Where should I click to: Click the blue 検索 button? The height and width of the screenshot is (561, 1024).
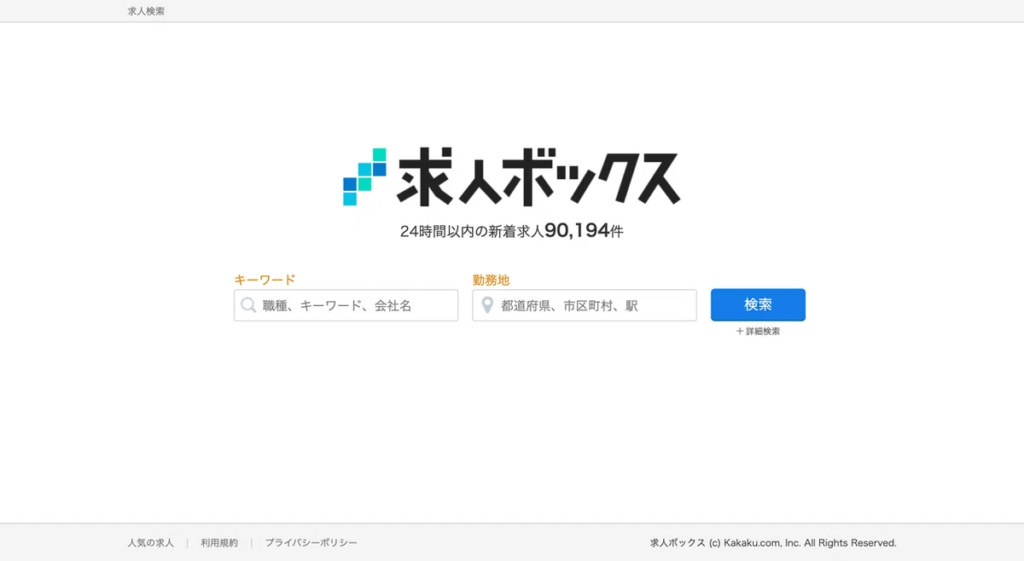[758, 304]
